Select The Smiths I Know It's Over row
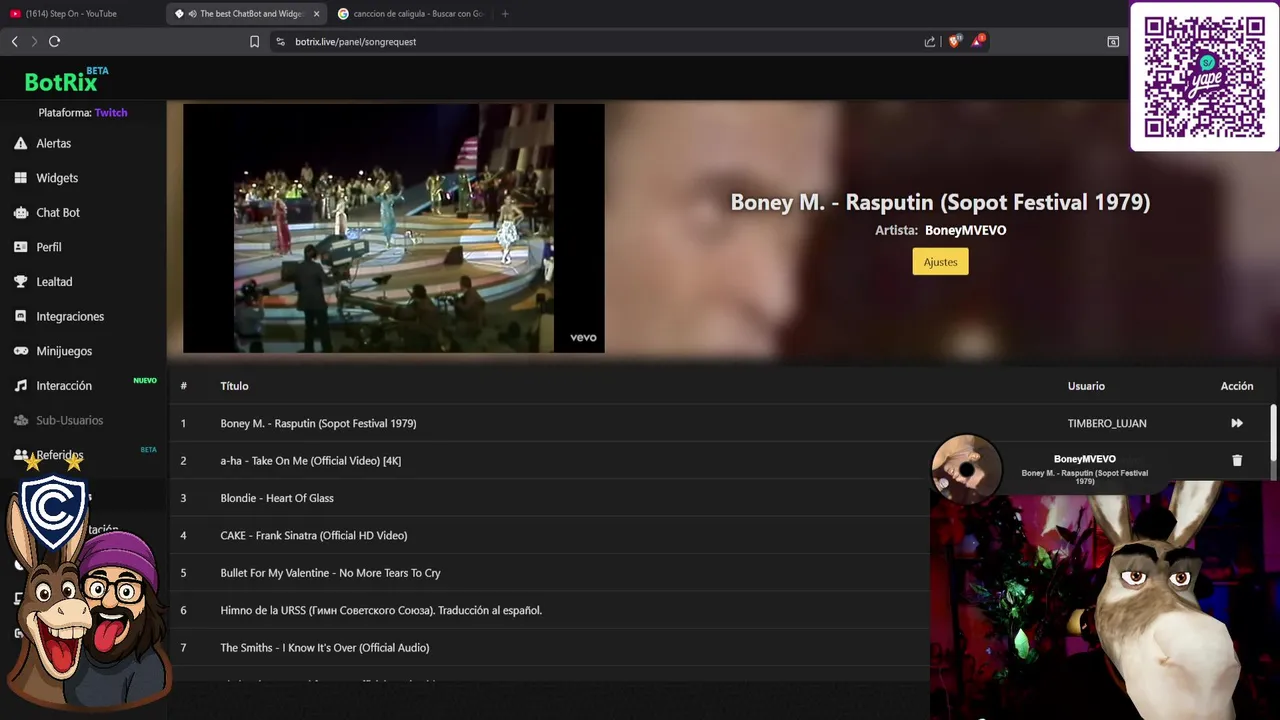 [550, 647]
